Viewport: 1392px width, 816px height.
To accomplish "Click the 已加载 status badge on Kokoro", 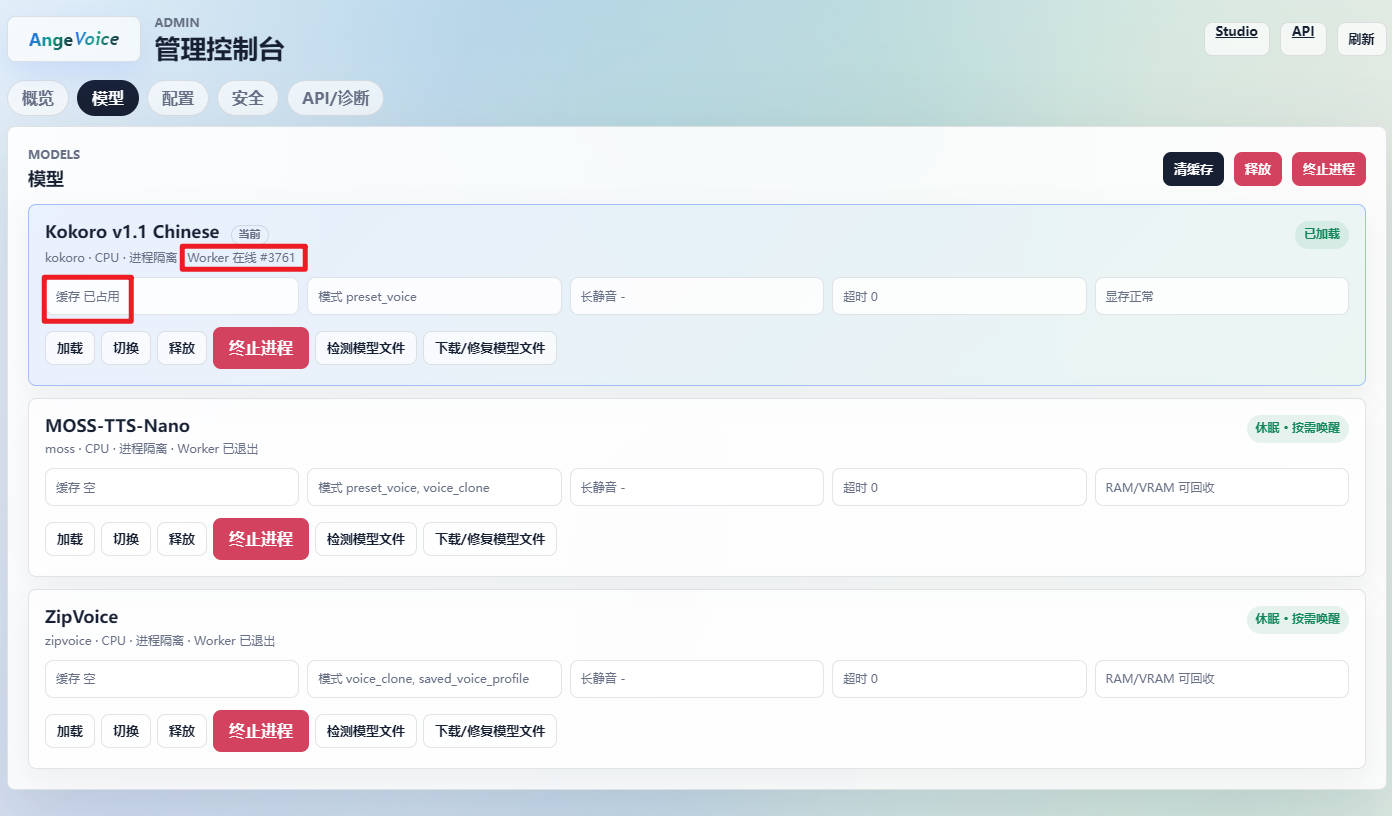I will 1321,235.
